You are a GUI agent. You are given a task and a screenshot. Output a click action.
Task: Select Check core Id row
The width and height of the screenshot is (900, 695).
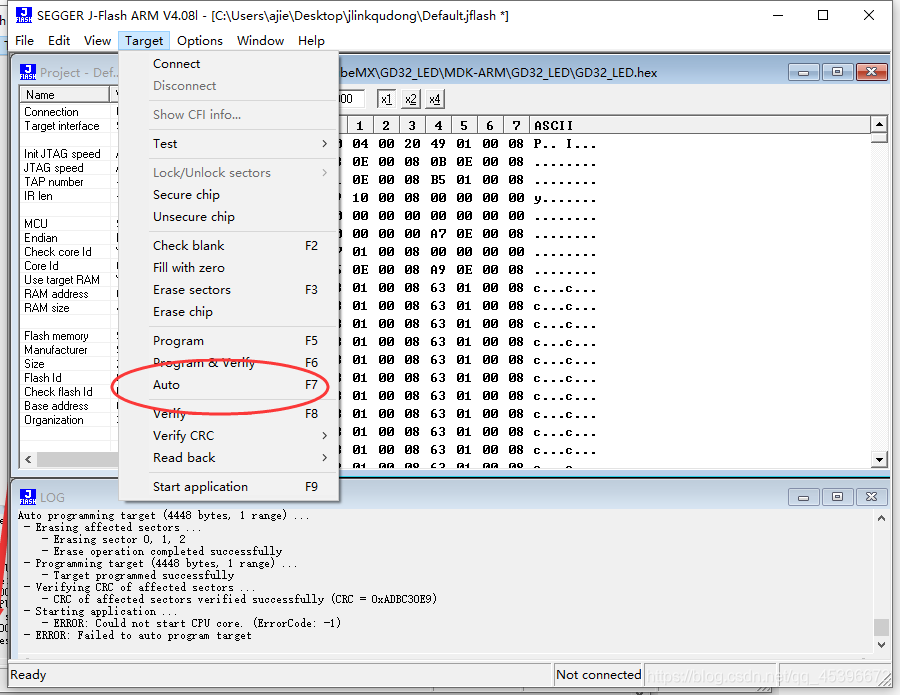tap(69, 252)
